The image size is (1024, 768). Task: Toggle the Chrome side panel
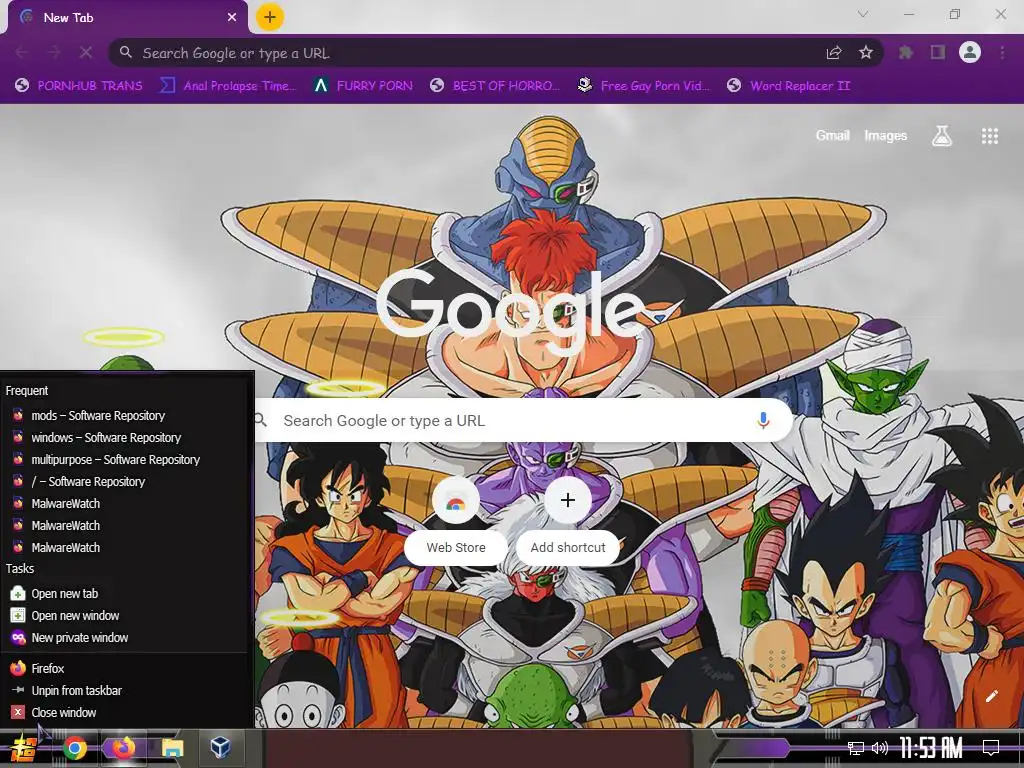[938, 52]
